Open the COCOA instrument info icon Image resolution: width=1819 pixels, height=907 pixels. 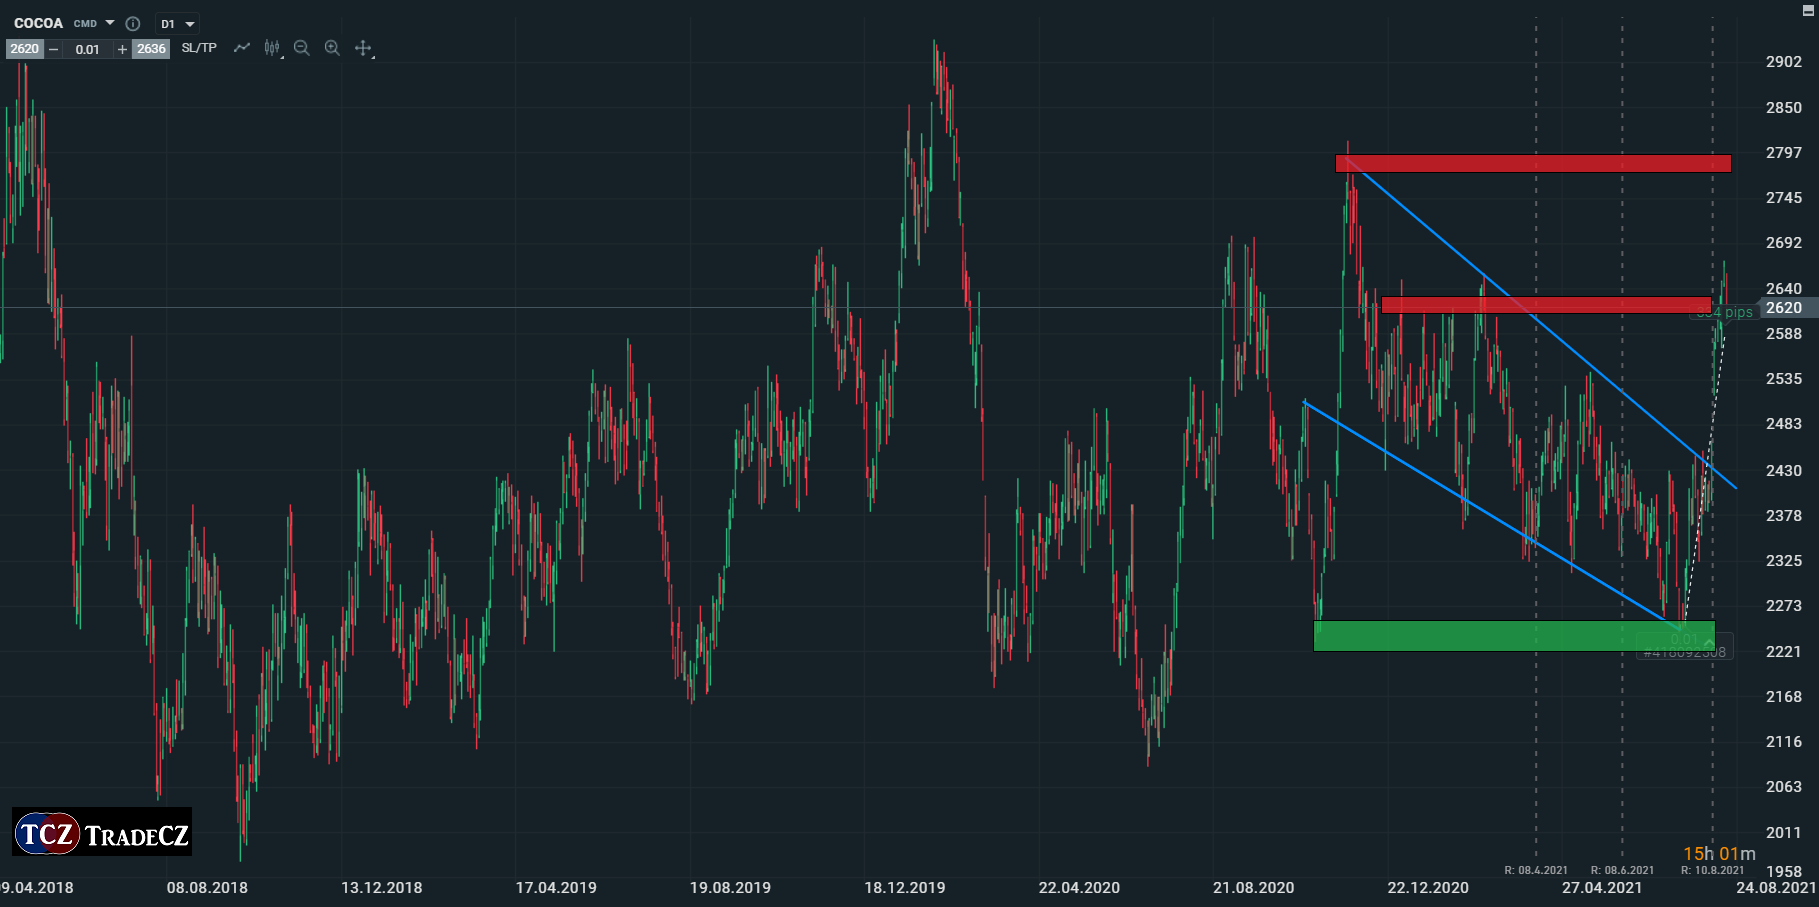[x=133, y=23]
